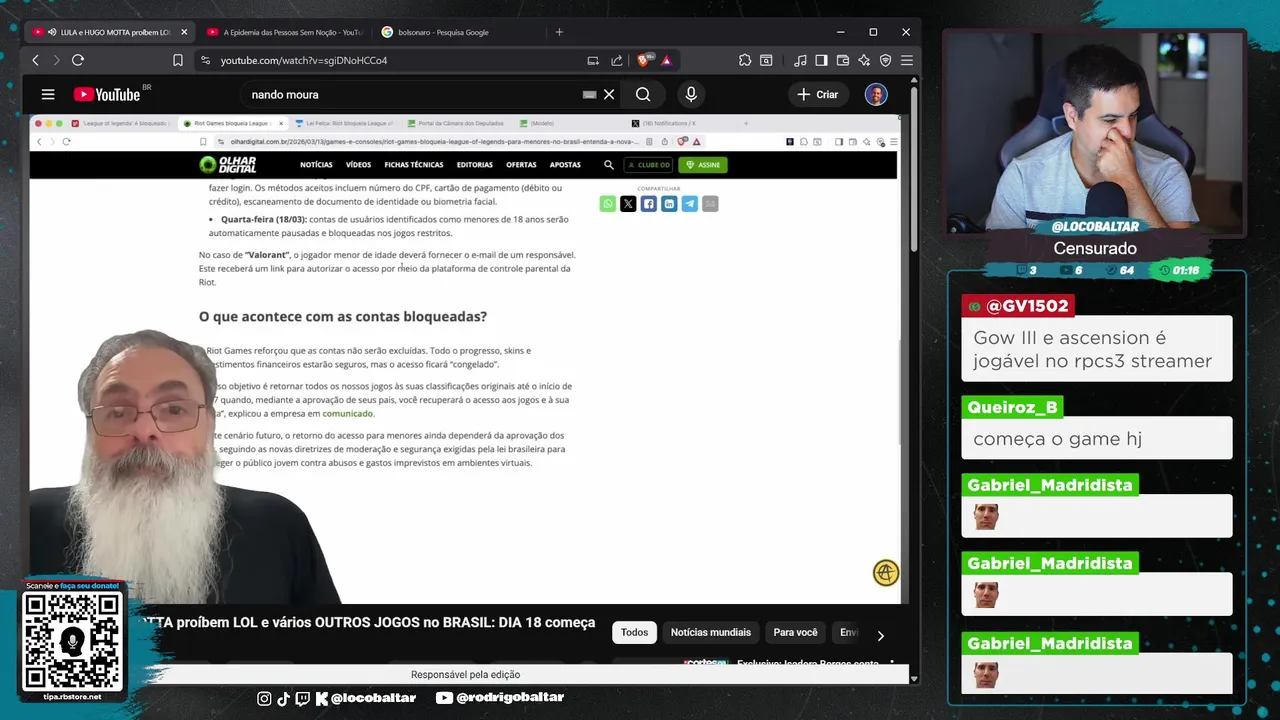The width and height of the screenshot is (1280, 720).
Task: Click VÍDEOS in the Olhar Digital menu
Action: (358, 165)
